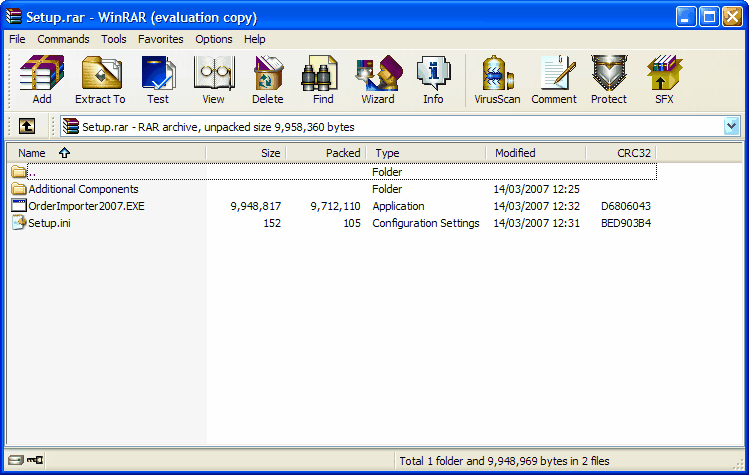
Task: Maximize the WinRAR window
Action: click(x=709, y=17)
